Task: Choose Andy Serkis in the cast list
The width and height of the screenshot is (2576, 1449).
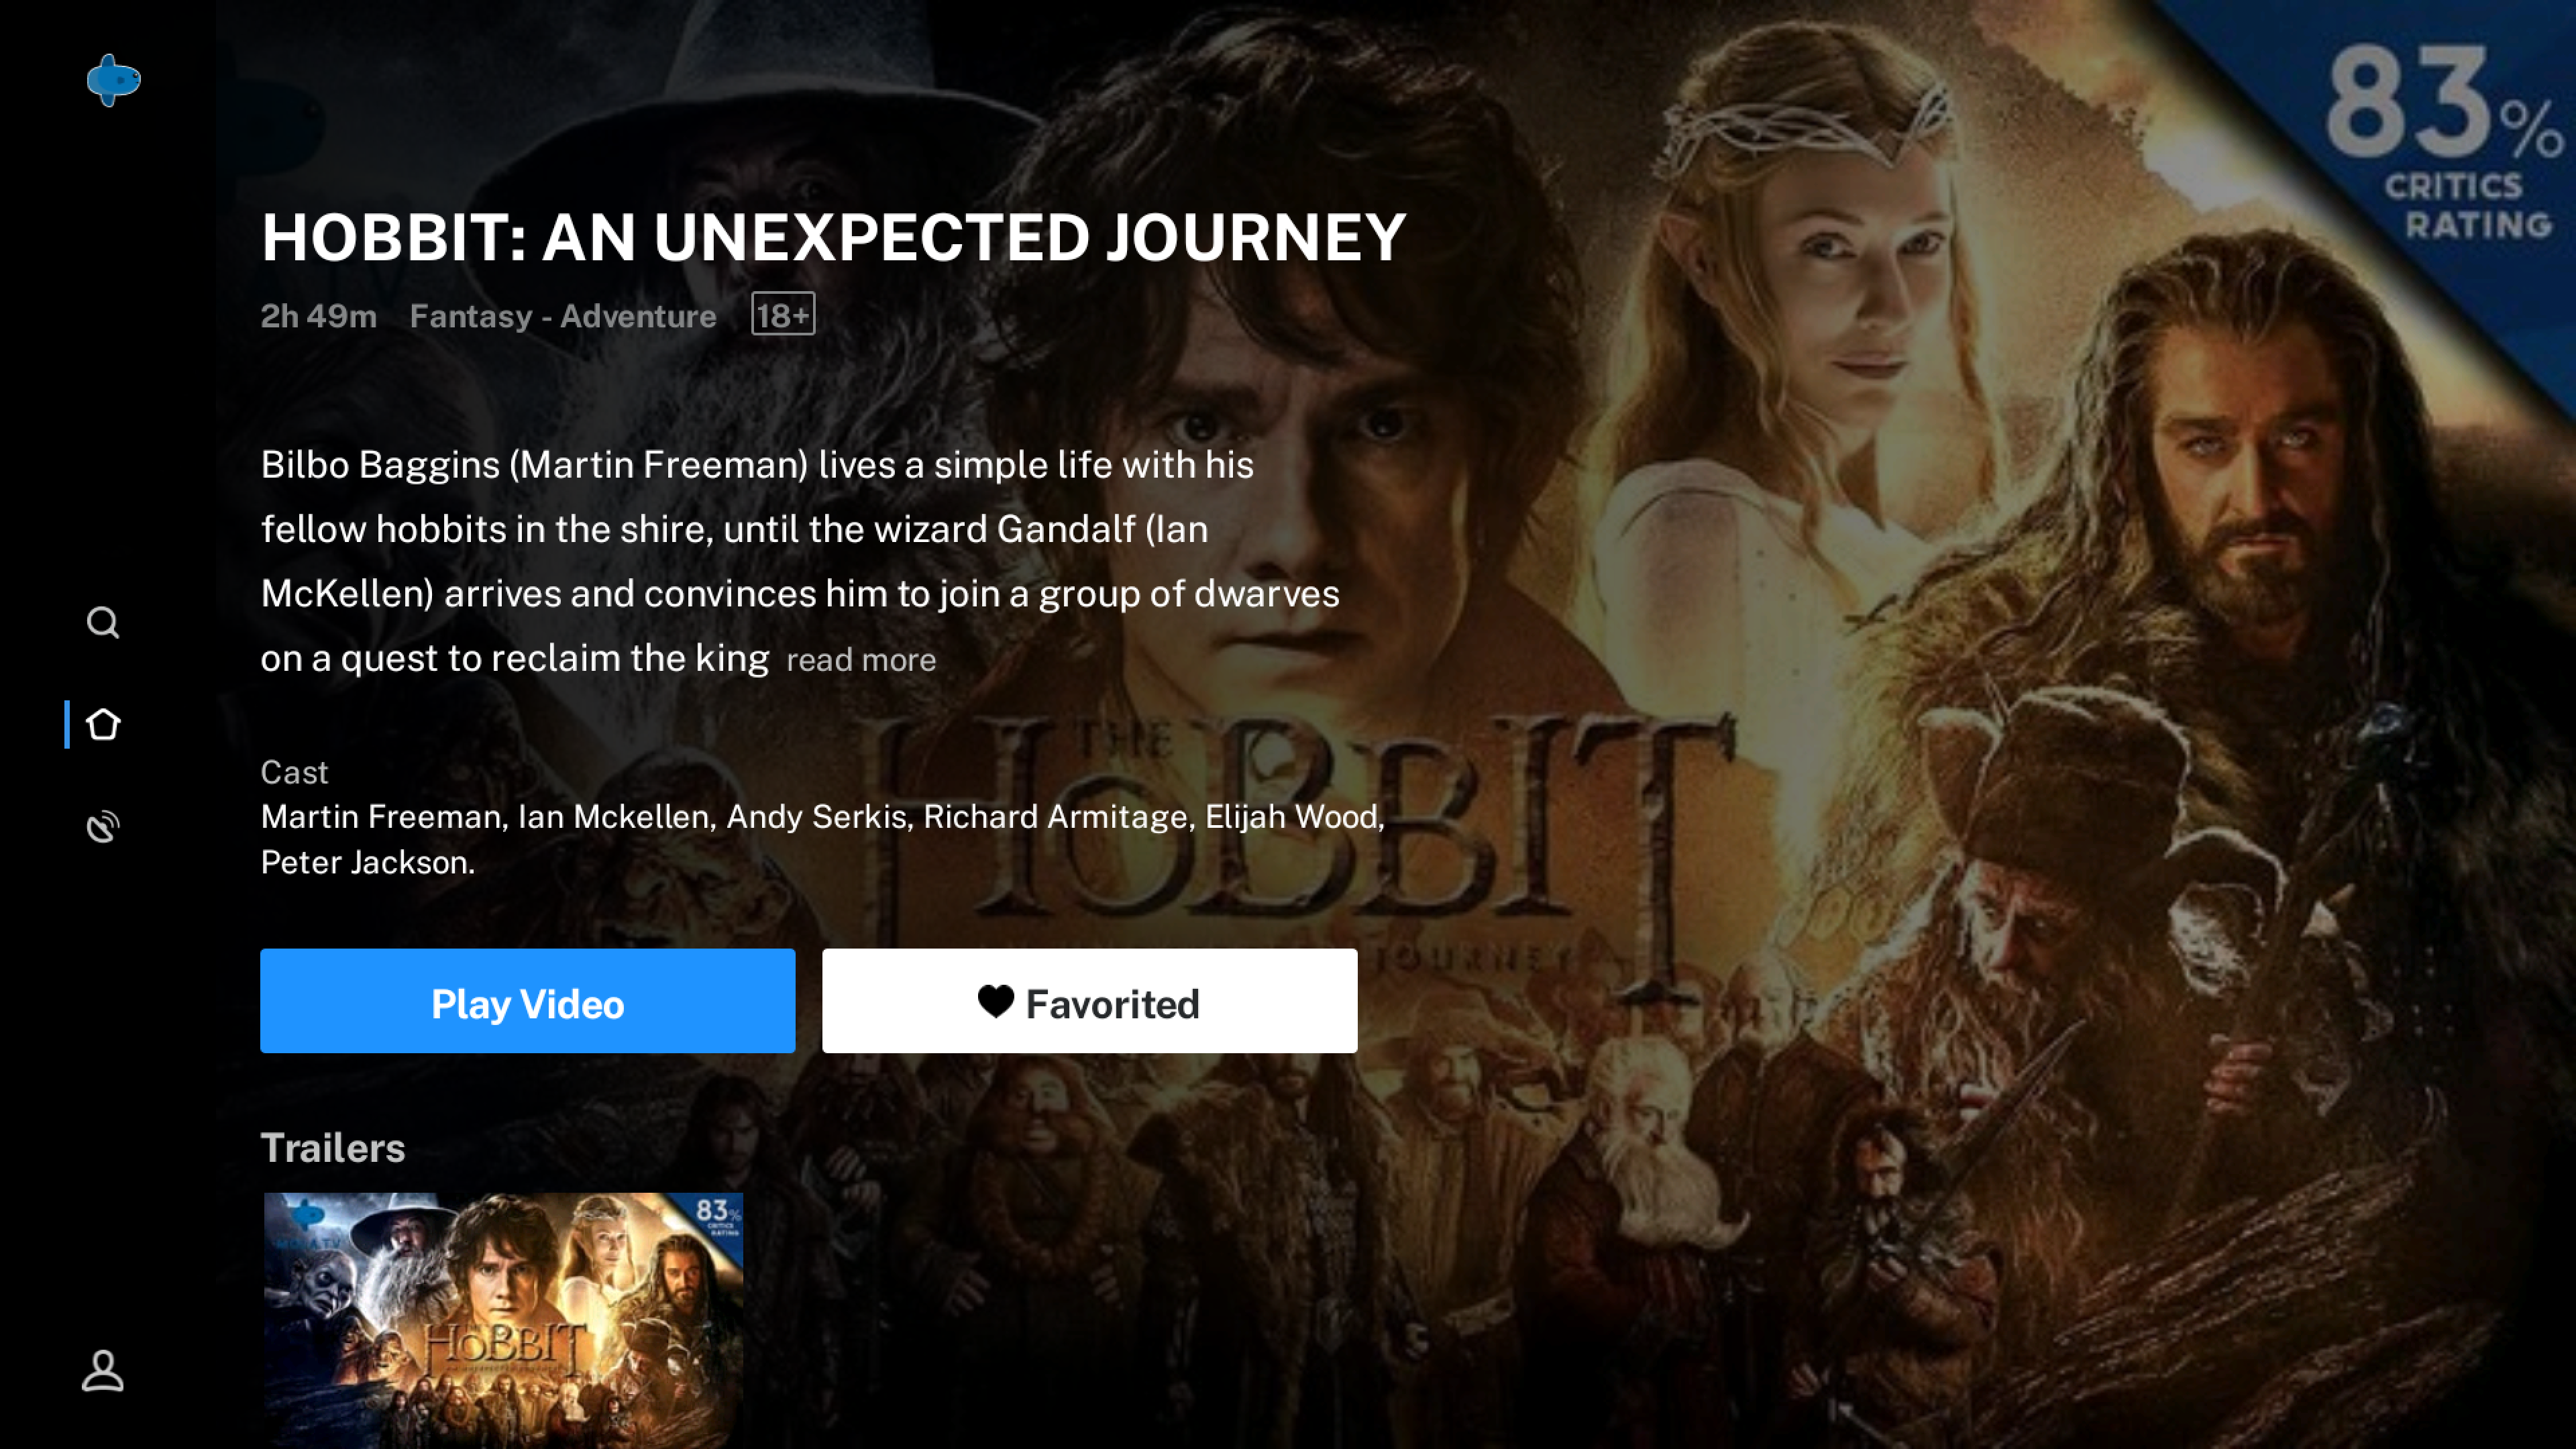Action: click(816, 817)
